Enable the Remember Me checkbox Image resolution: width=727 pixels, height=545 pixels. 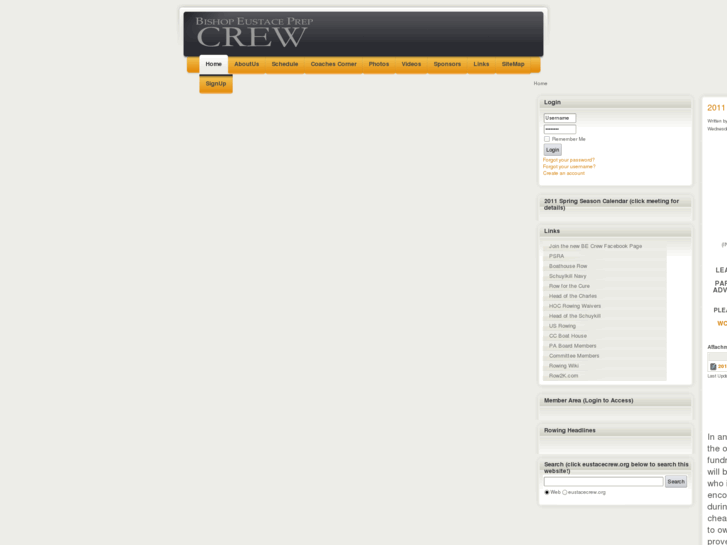coord(547,139)
